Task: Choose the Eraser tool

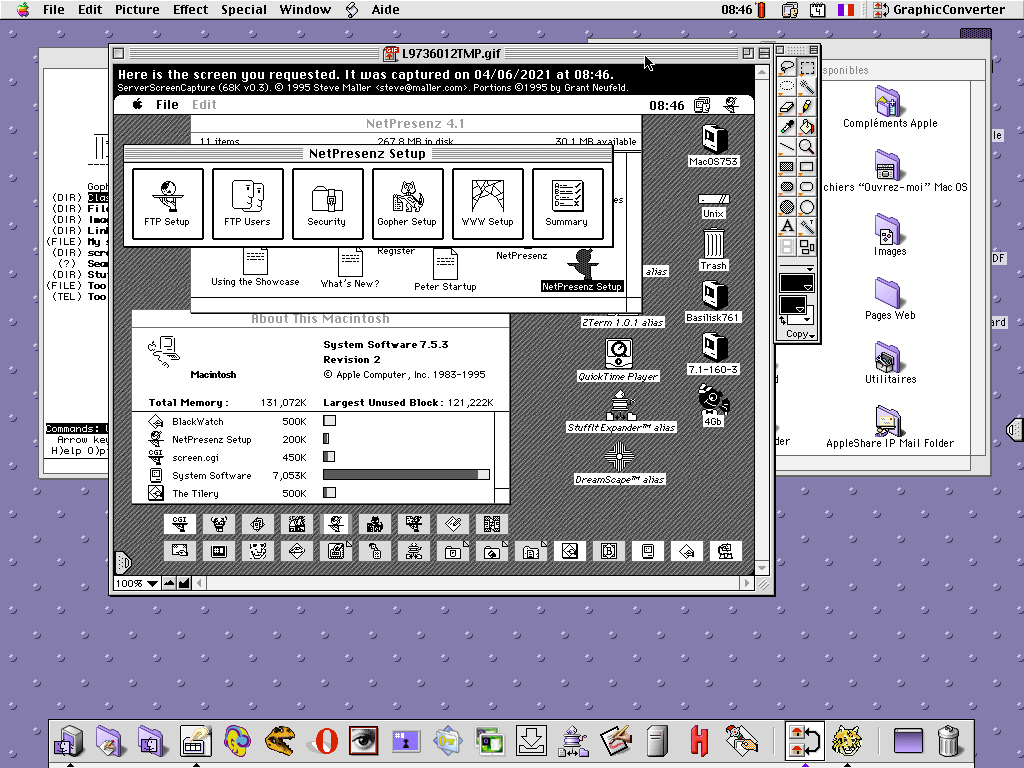Action: [787, 107]
